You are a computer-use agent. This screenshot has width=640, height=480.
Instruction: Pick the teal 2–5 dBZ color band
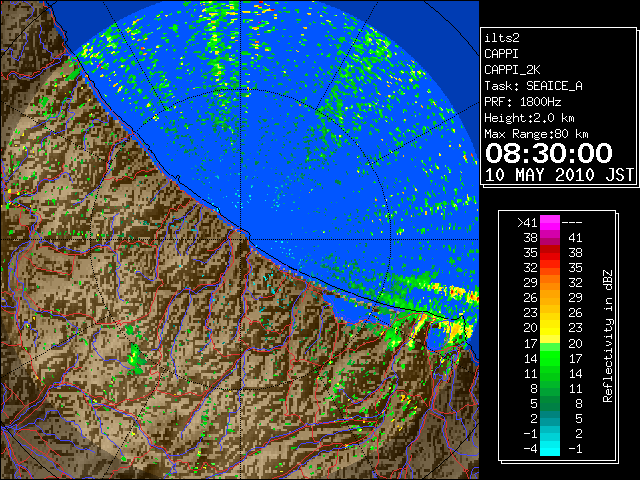550,419
